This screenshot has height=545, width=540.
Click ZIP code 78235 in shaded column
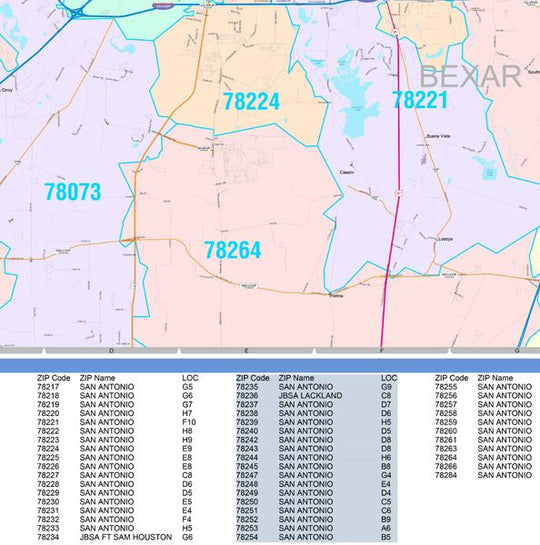pyautogui.click(x=247, y=387)
